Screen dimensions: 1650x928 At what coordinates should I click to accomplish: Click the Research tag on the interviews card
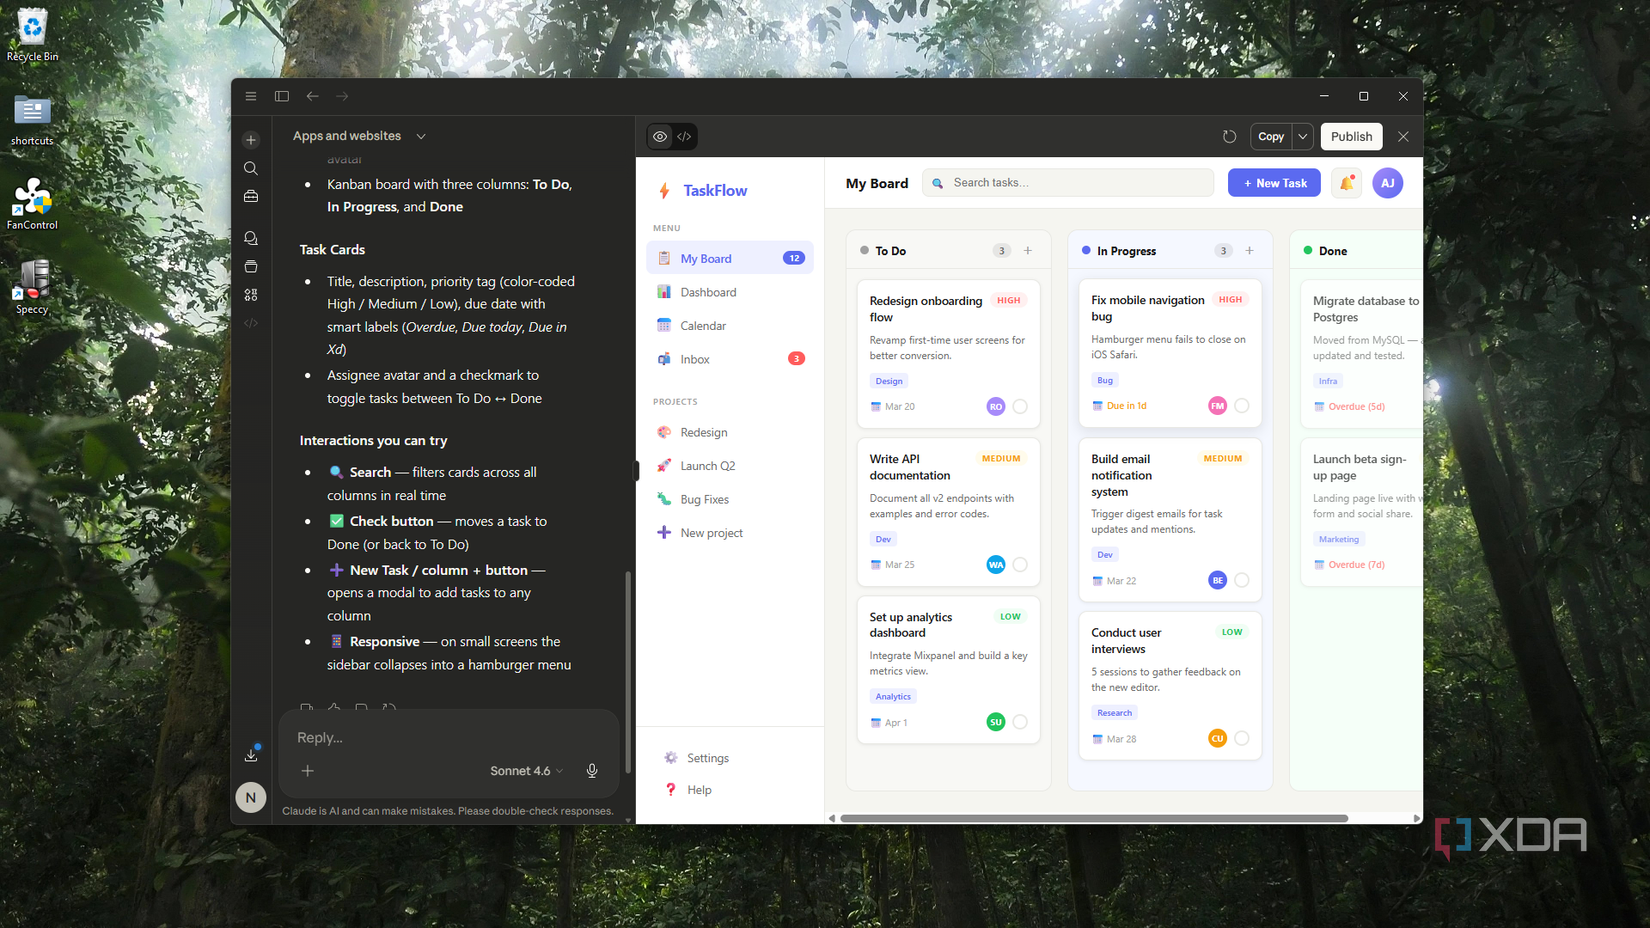(x=1114, y=713)
